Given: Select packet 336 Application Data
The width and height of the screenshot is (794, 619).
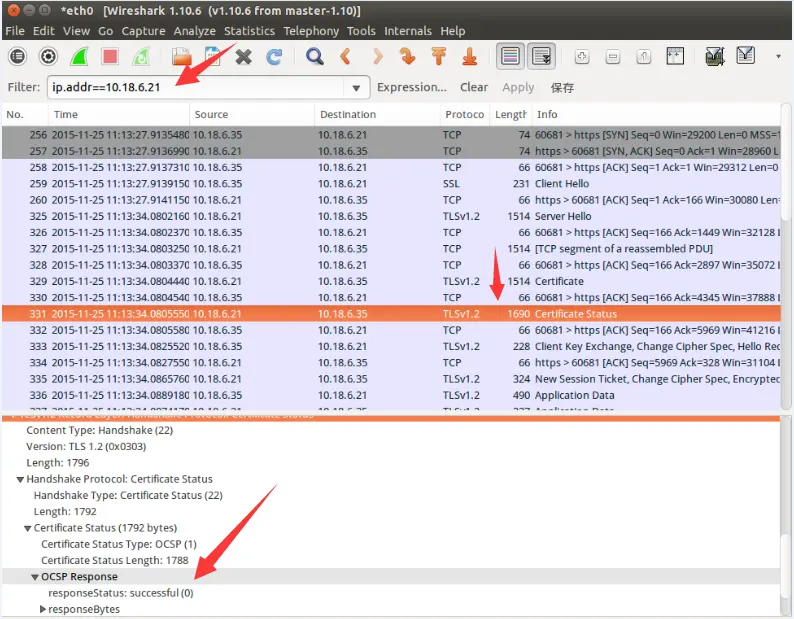Looking at the screenshot, I should (391, 395).
